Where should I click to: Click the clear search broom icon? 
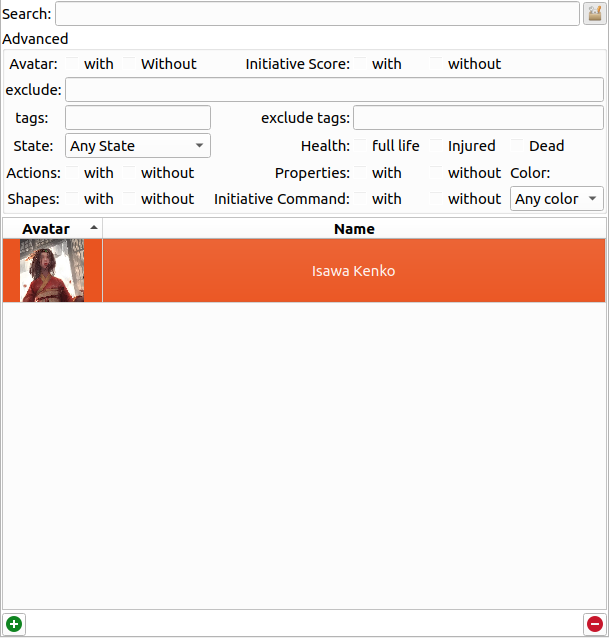click(594, 14)
